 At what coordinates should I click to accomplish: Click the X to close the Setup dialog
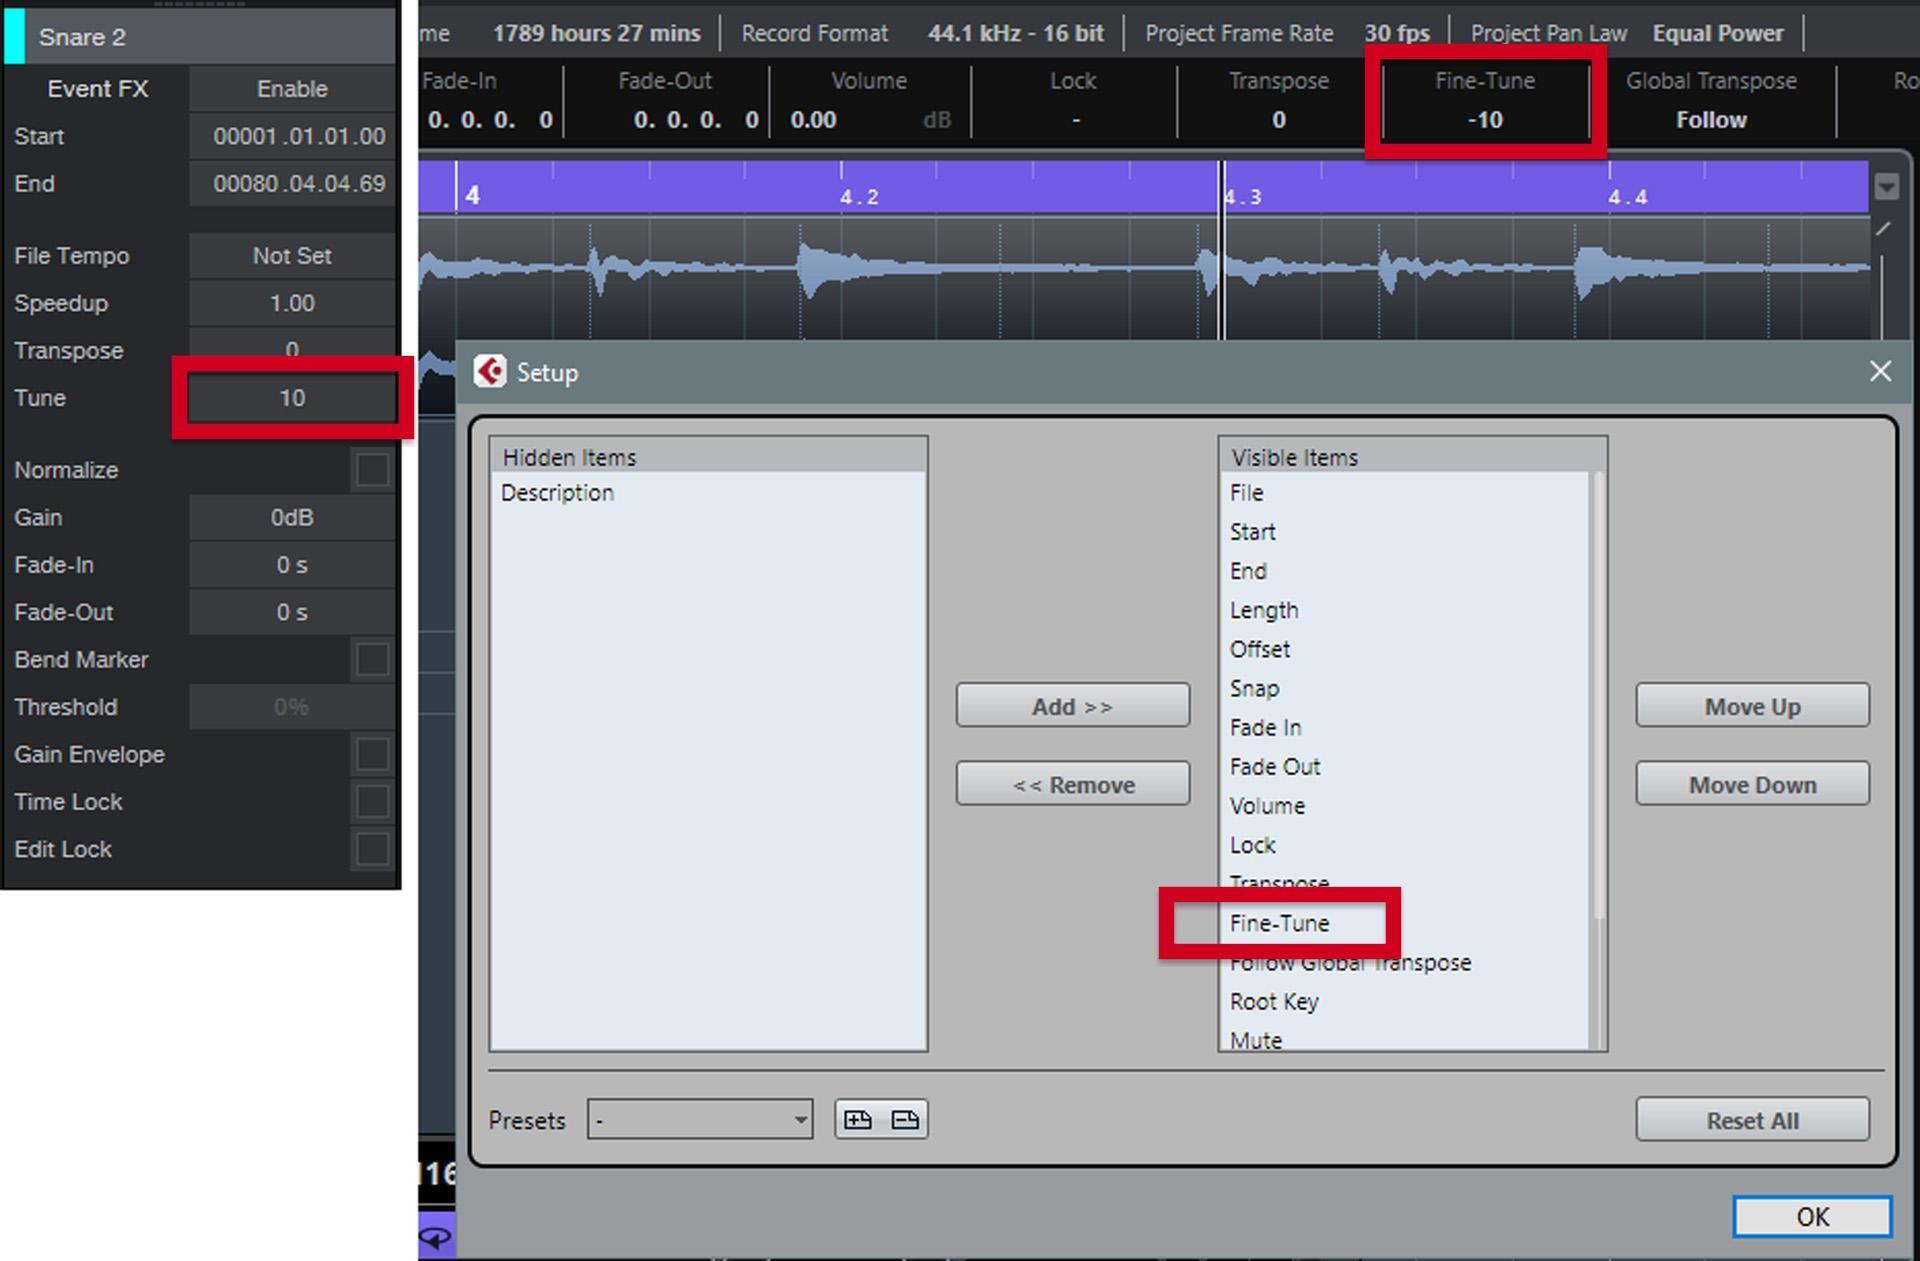pyautogui.click(x=1881, y=371)
